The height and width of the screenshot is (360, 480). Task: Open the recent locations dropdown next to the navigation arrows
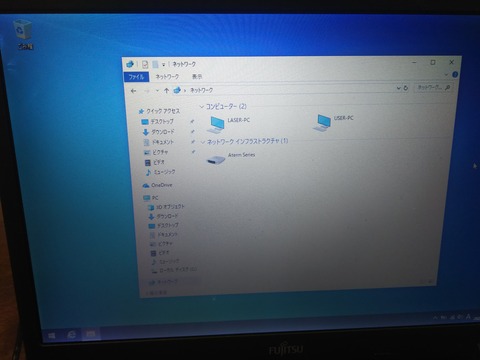coord(157,91)
